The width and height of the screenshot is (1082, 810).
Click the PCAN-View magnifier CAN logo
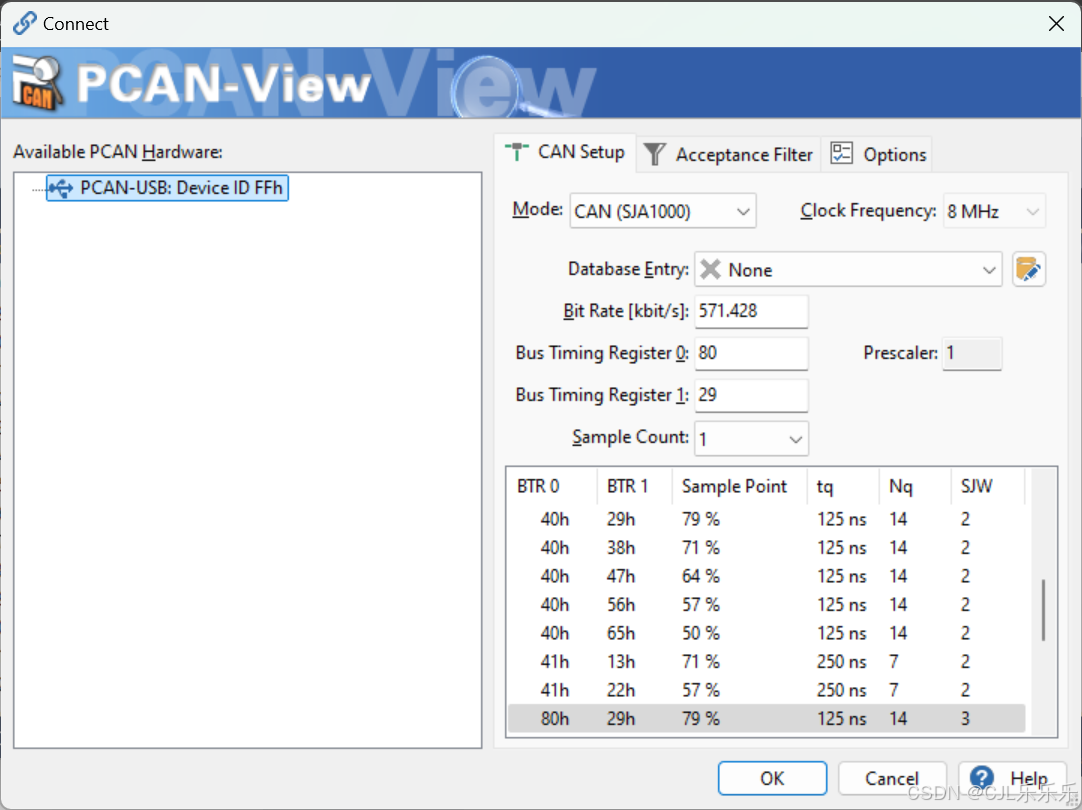[38, 83]
